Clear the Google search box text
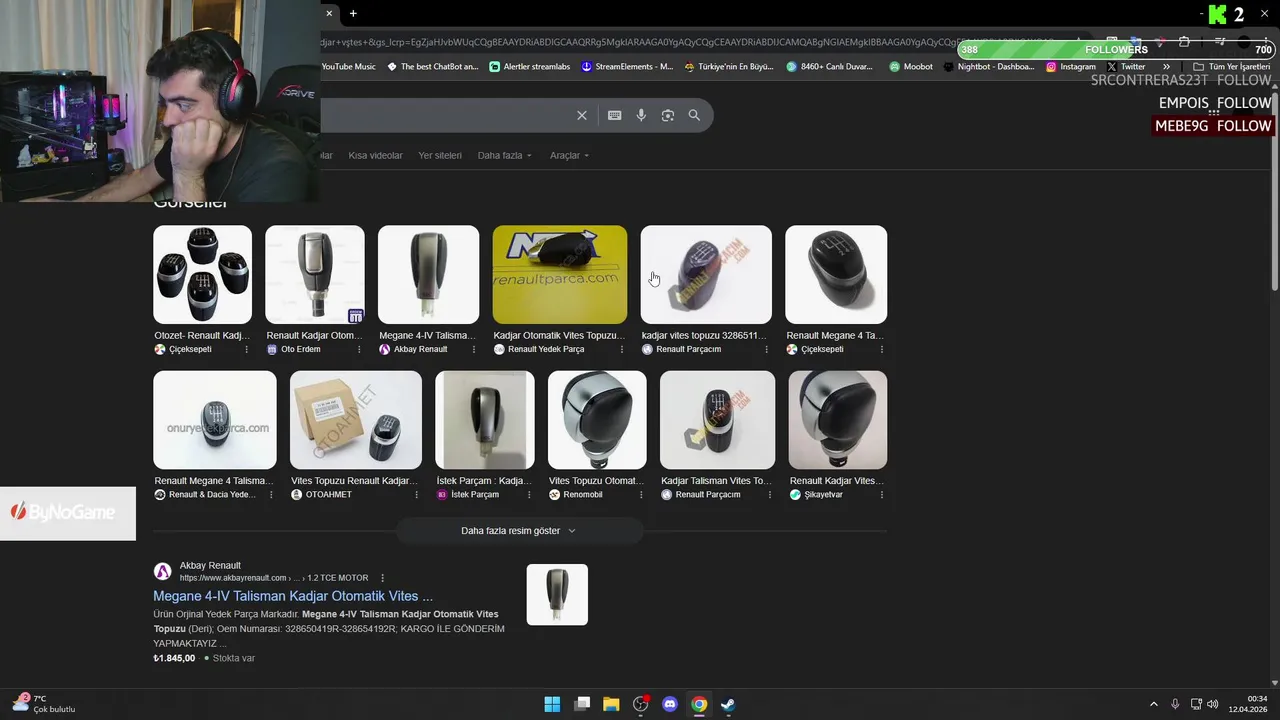The height and width of the screenshot is (720, 1280). click(582, 115)
